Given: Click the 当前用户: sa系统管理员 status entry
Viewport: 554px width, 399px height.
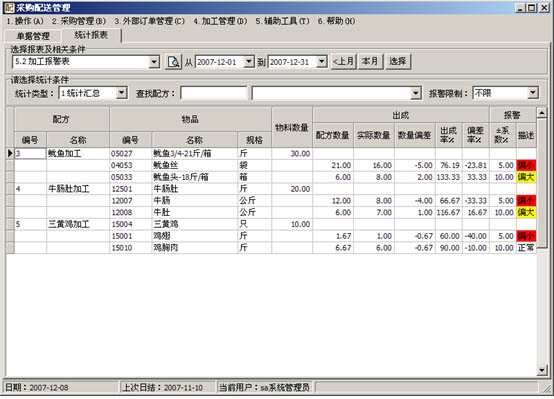Looking at the screenshot, I should tap(264, 388).
